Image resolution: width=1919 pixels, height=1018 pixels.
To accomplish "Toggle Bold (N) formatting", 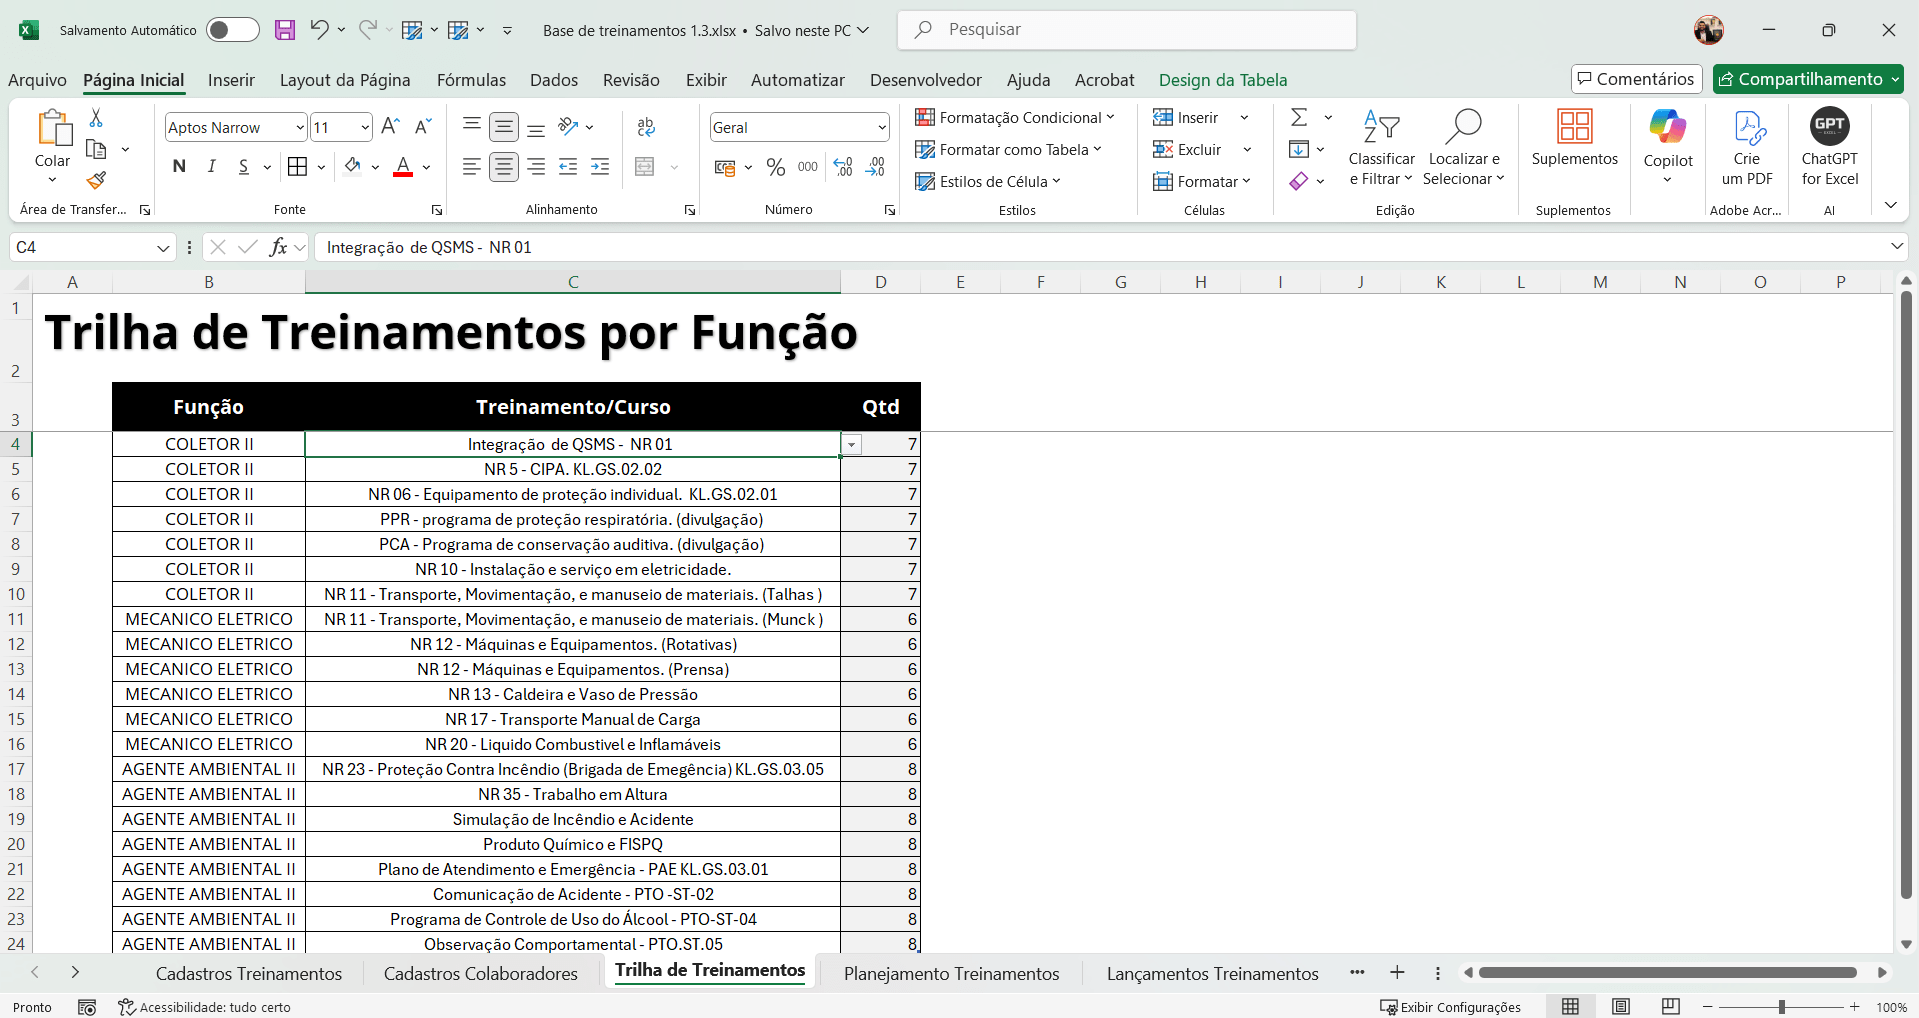I will point(179,167).
